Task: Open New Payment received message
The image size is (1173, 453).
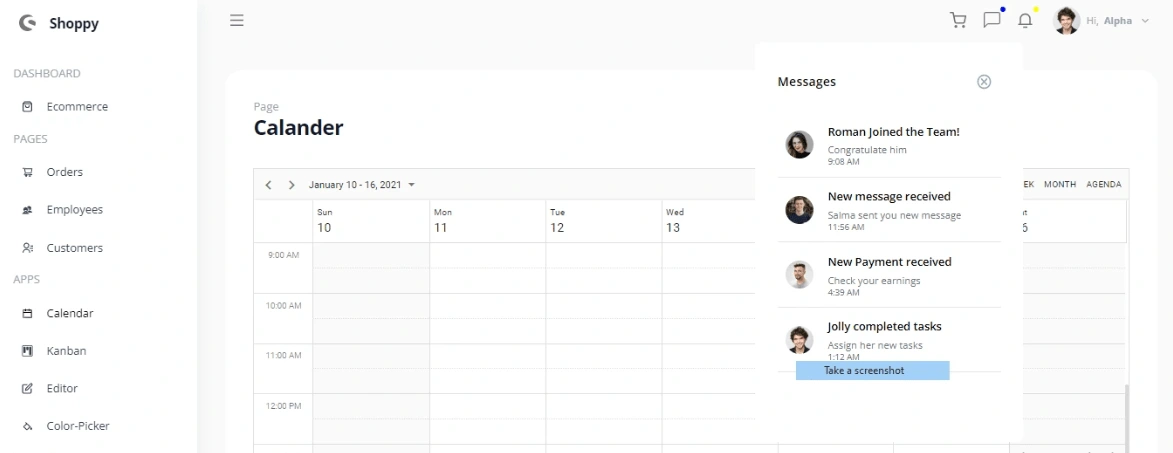Action: click(889, 275)
